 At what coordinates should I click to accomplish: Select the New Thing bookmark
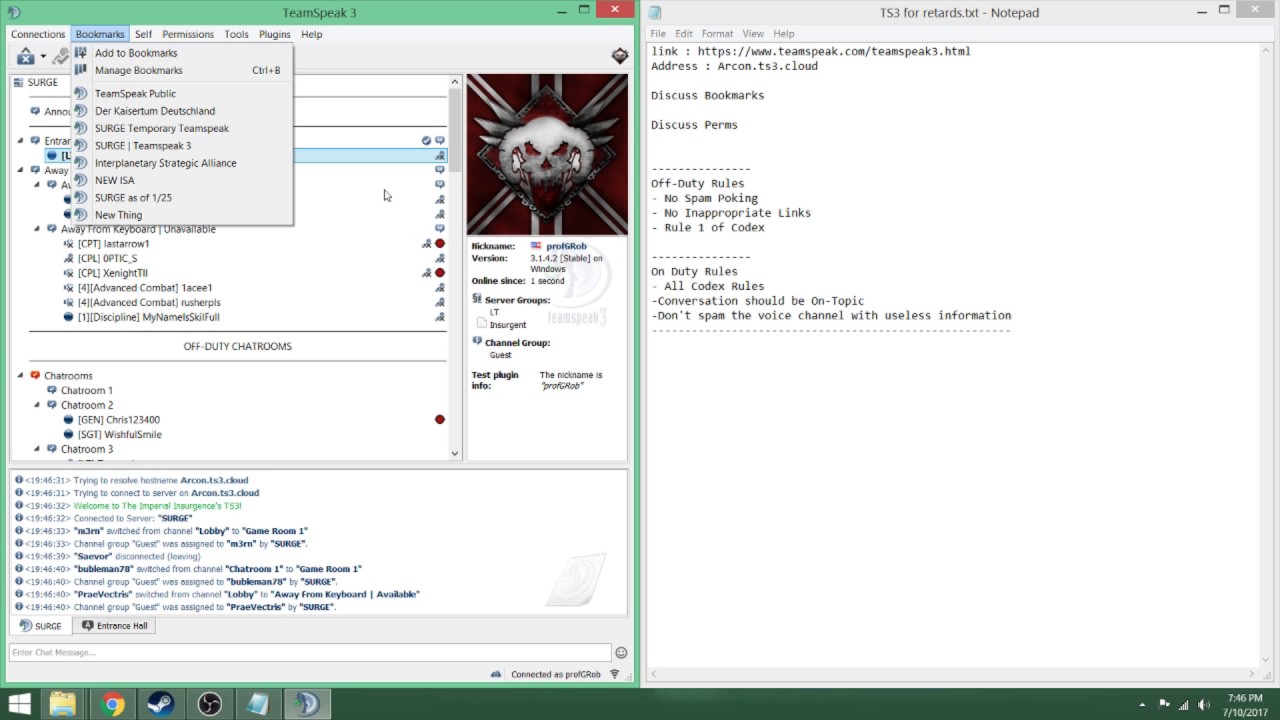[119, 215]
